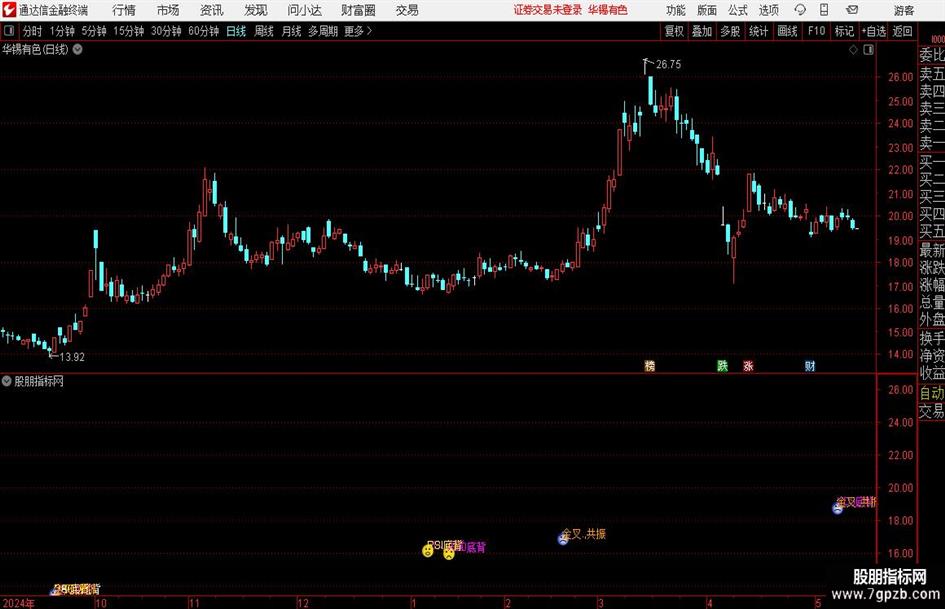
Task: Open the 公式 menu
Action: (738, 10)
